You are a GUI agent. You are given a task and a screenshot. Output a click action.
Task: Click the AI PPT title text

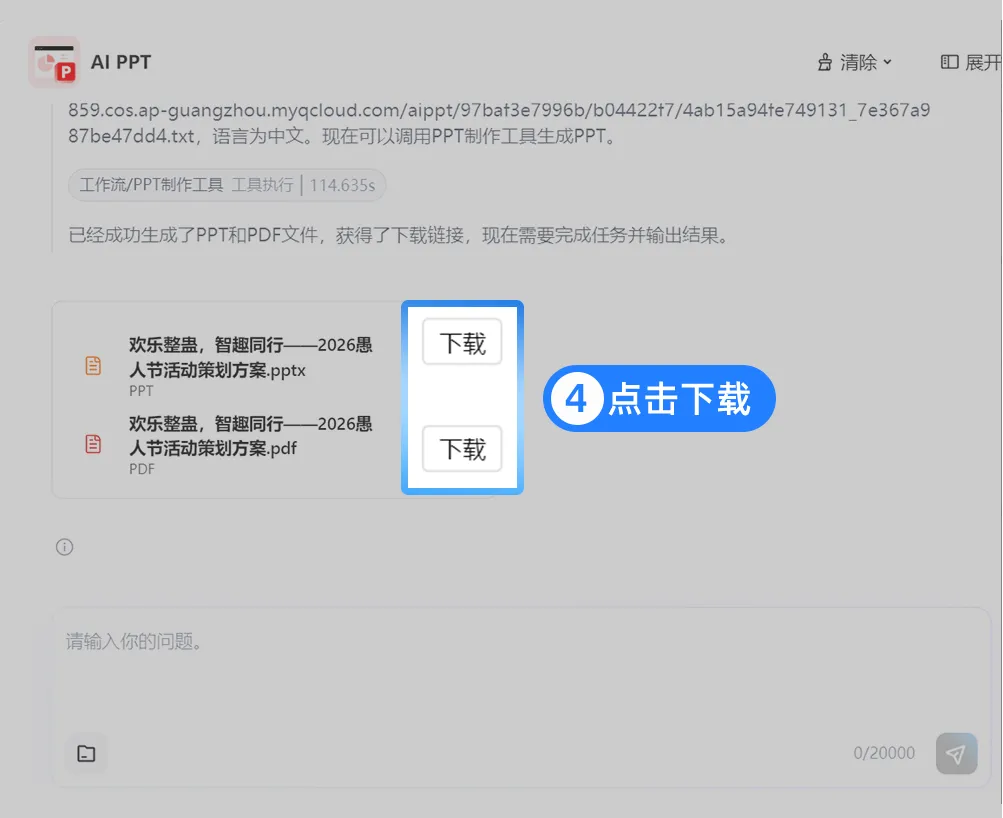[121, 62]
